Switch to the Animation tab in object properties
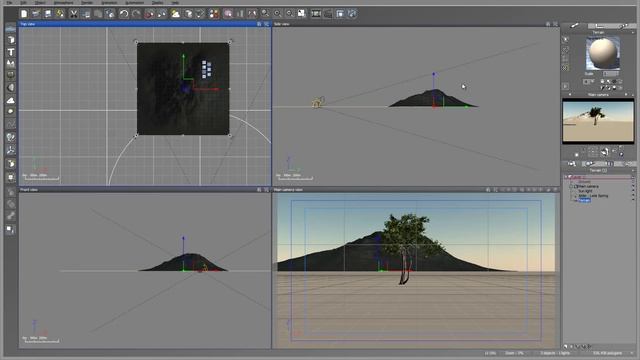This screenshot has height=360, width=640. (x=623, y=26)
